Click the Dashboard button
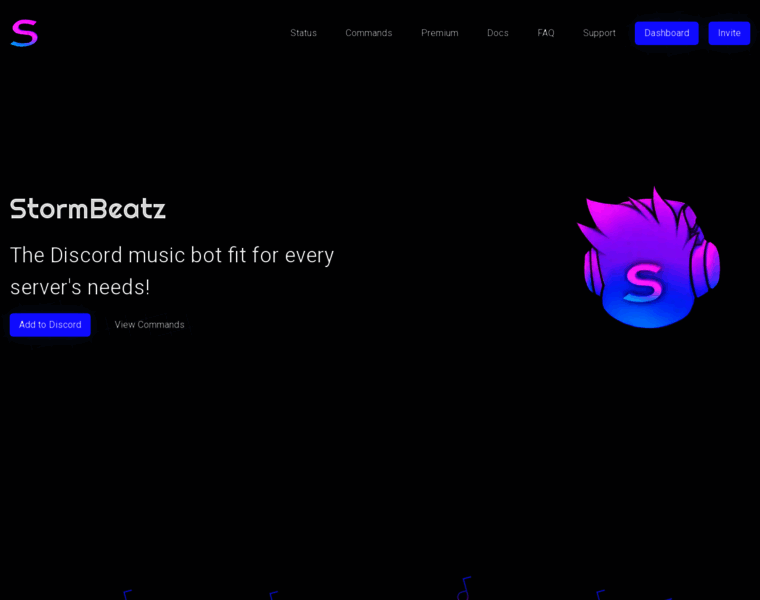The image size is (760, 600). pyautogui.click(x=666, y=33)
